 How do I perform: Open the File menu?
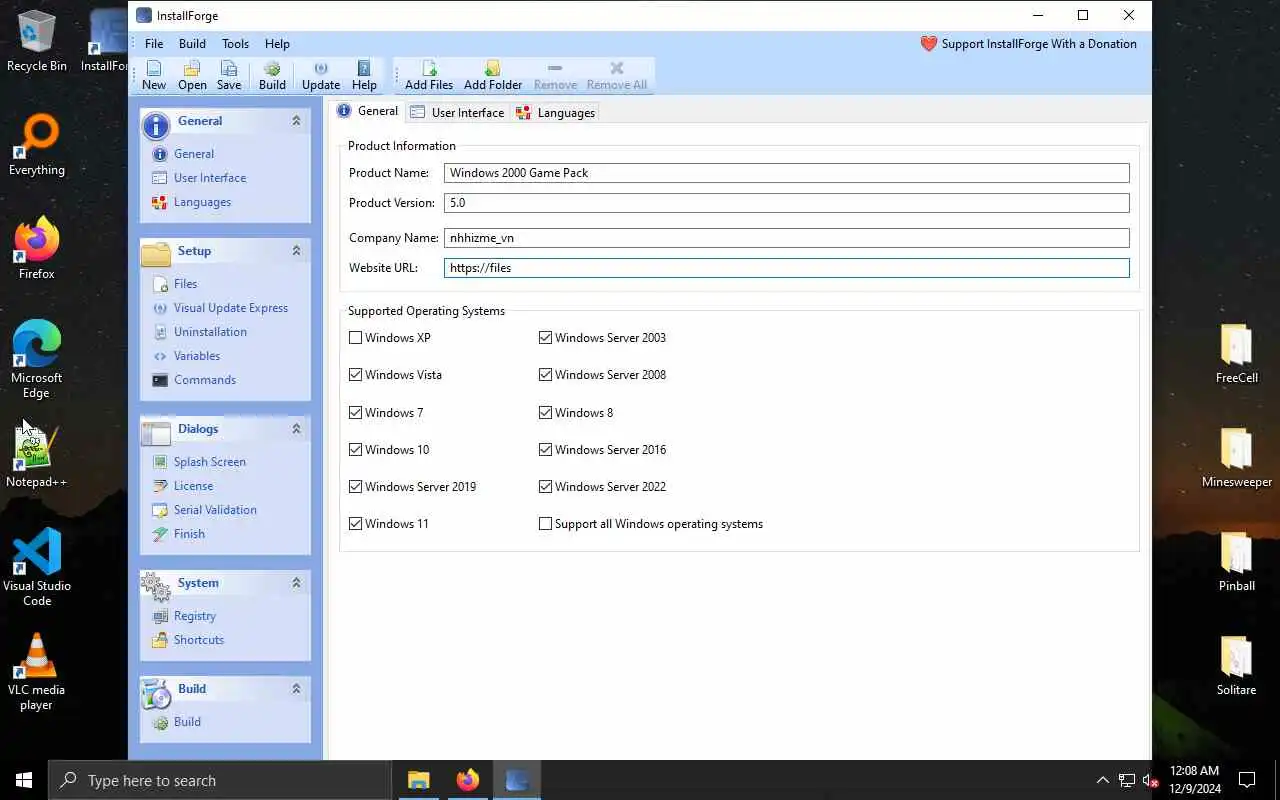154,44
